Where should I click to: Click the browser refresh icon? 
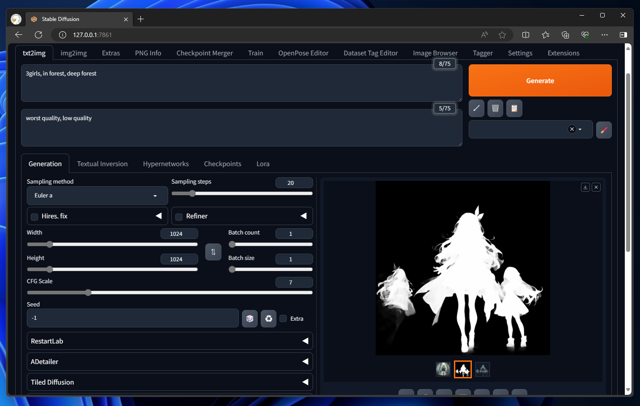(x=38, y=35)
